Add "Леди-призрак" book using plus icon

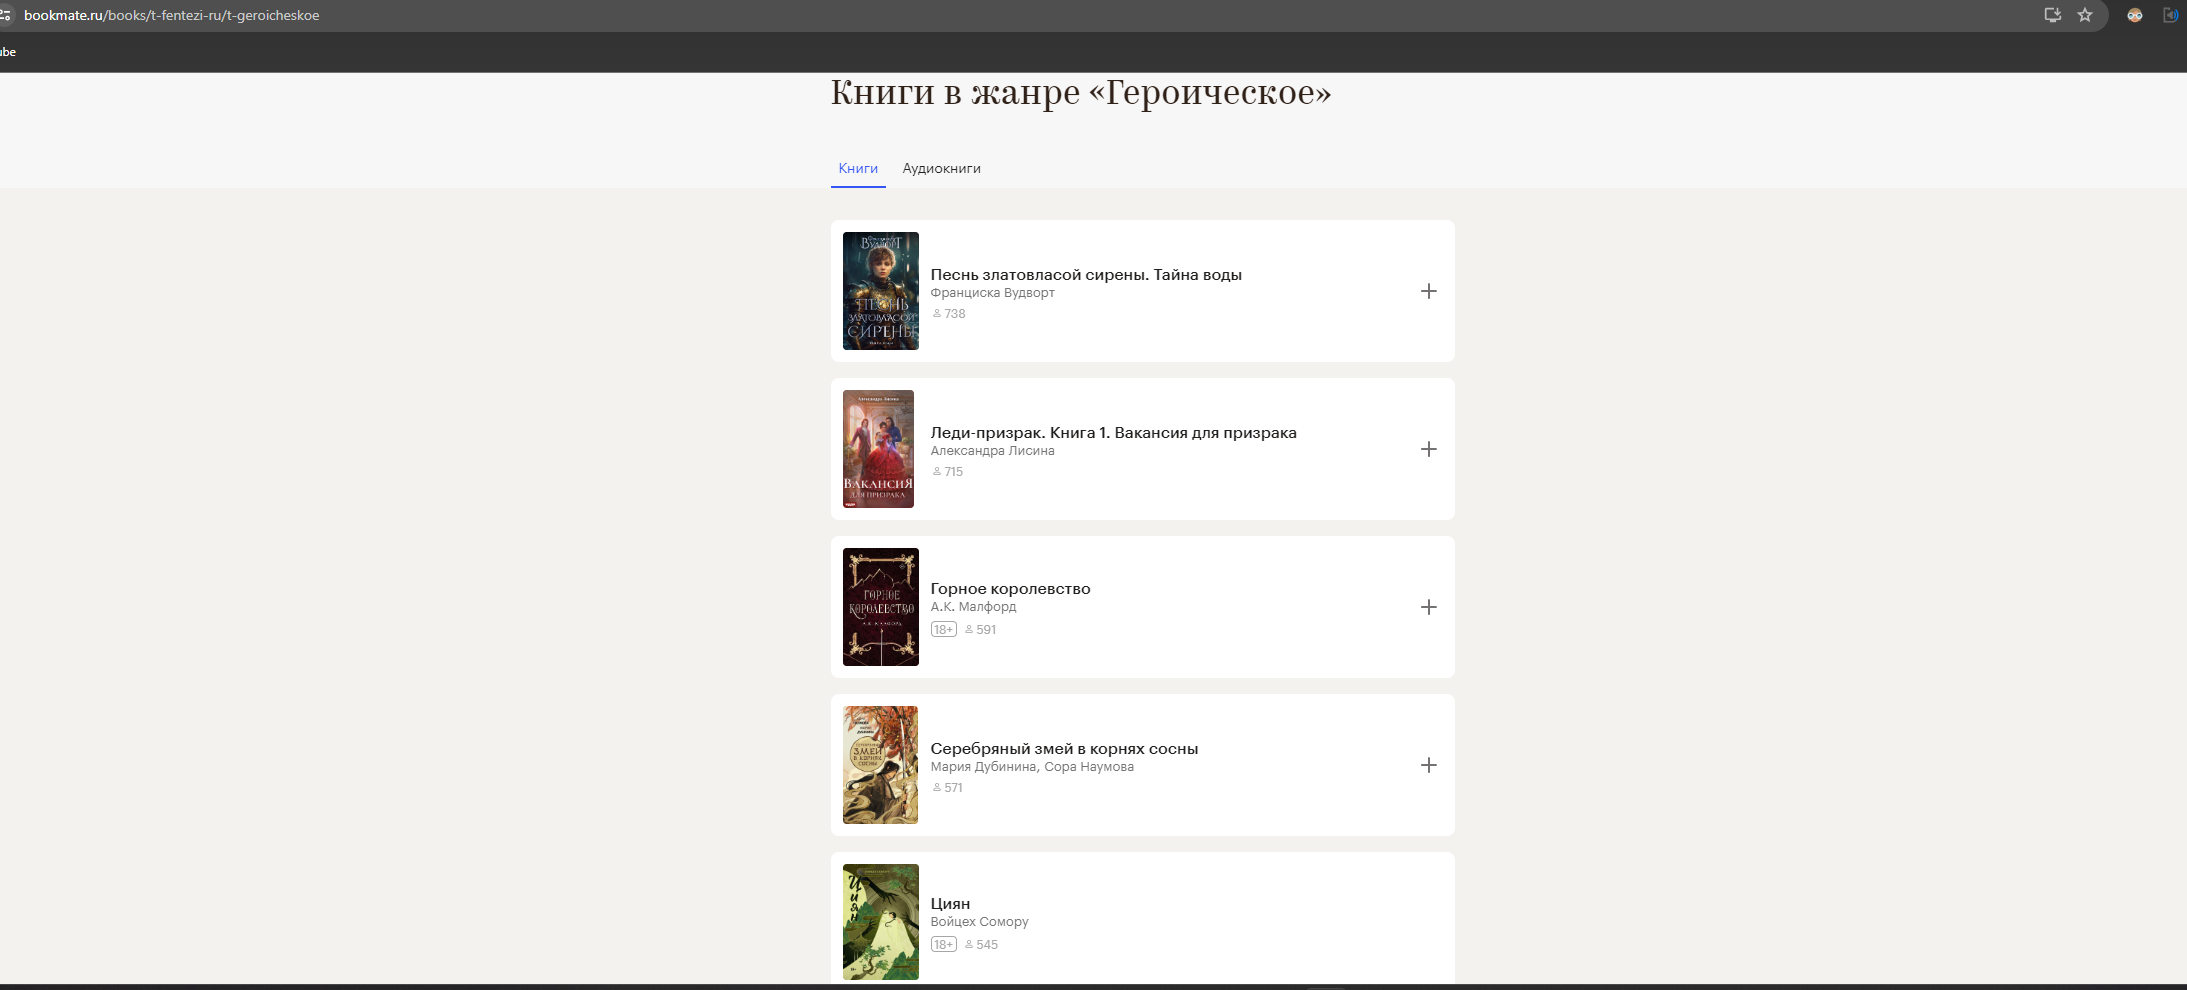1428,449
